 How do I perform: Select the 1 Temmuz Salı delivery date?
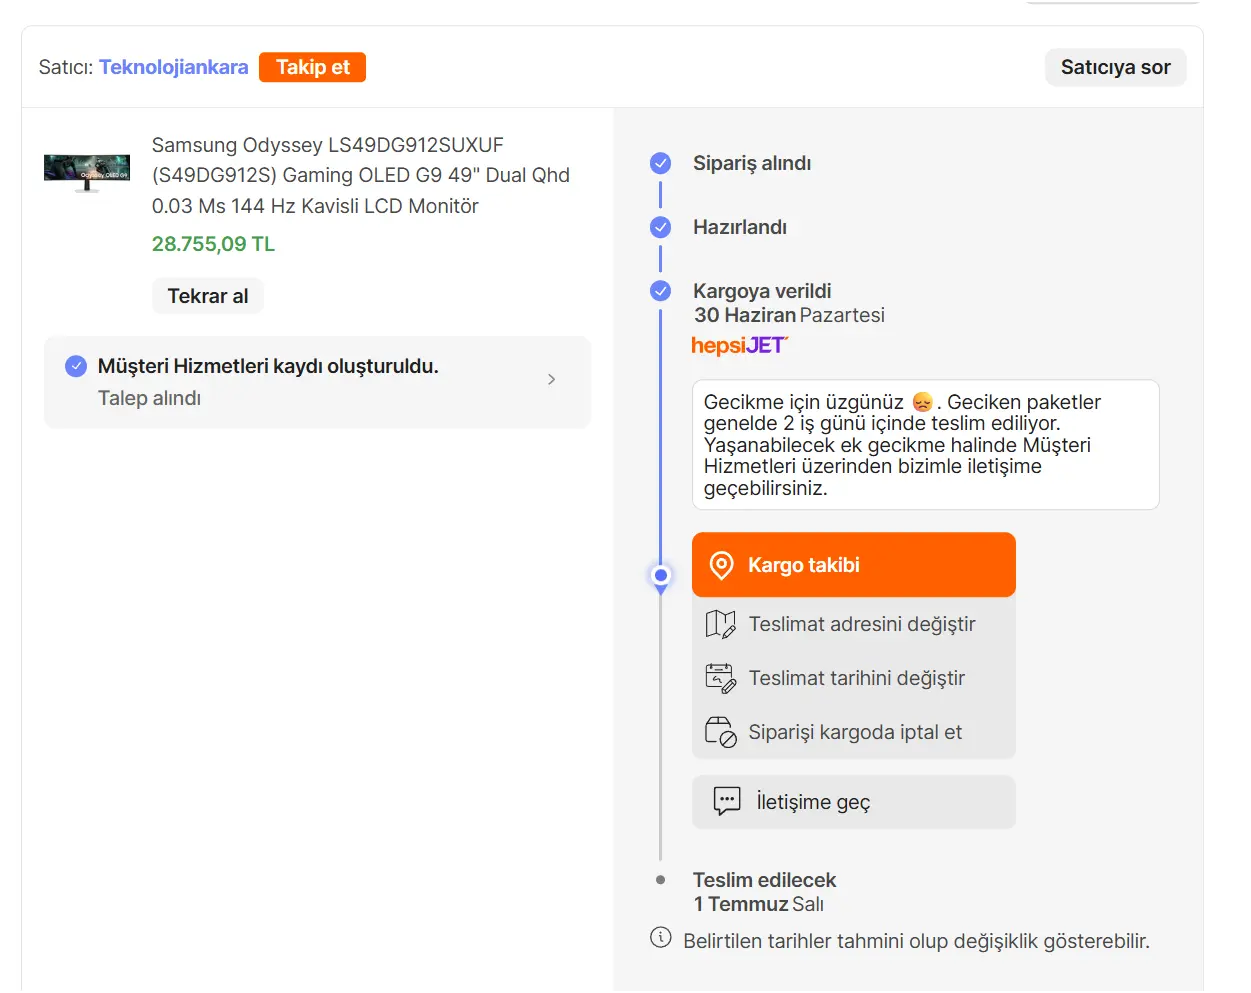pos(759,904)
